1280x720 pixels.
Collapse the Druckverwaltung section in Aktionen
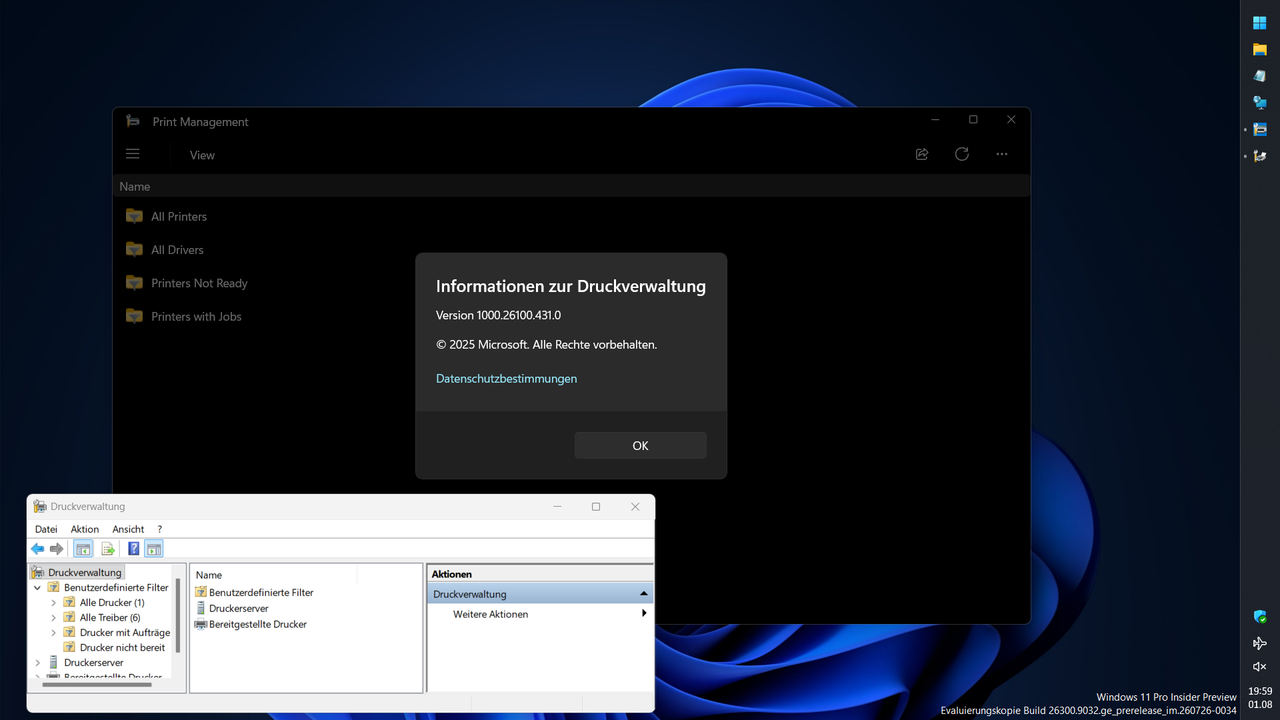644,594
